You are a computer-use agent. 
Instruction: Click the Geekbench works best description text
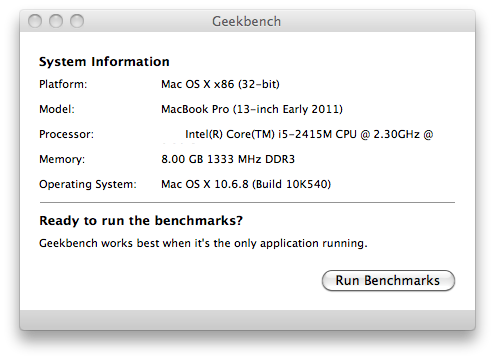(x=203, y=243)
